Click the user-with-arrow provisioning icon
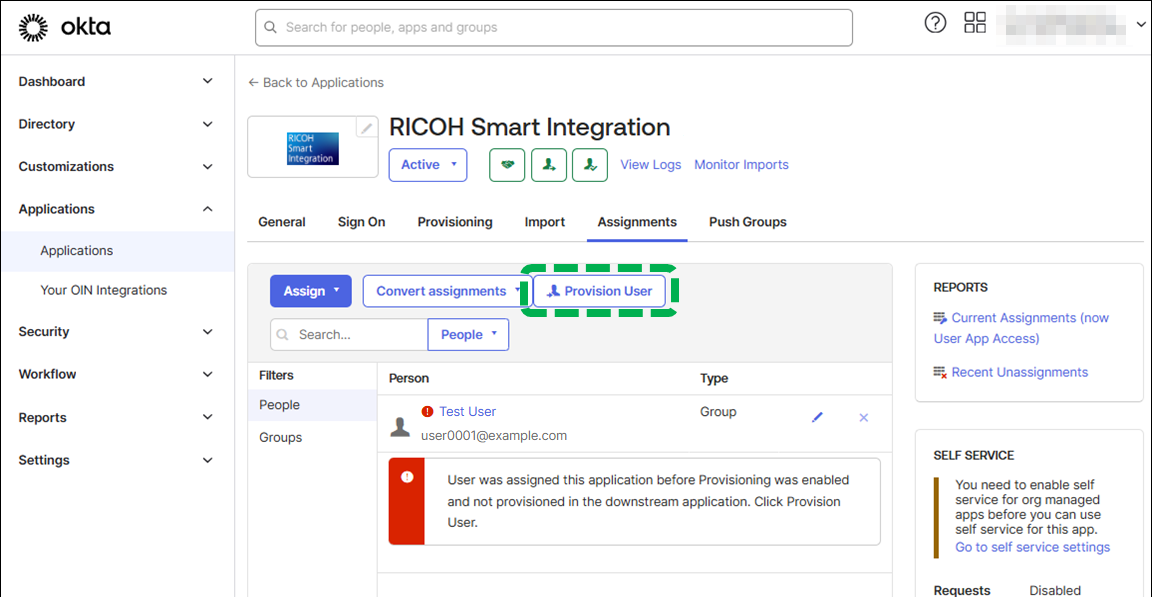Viewport: 1152px width, 597px height. click(549, 165)
